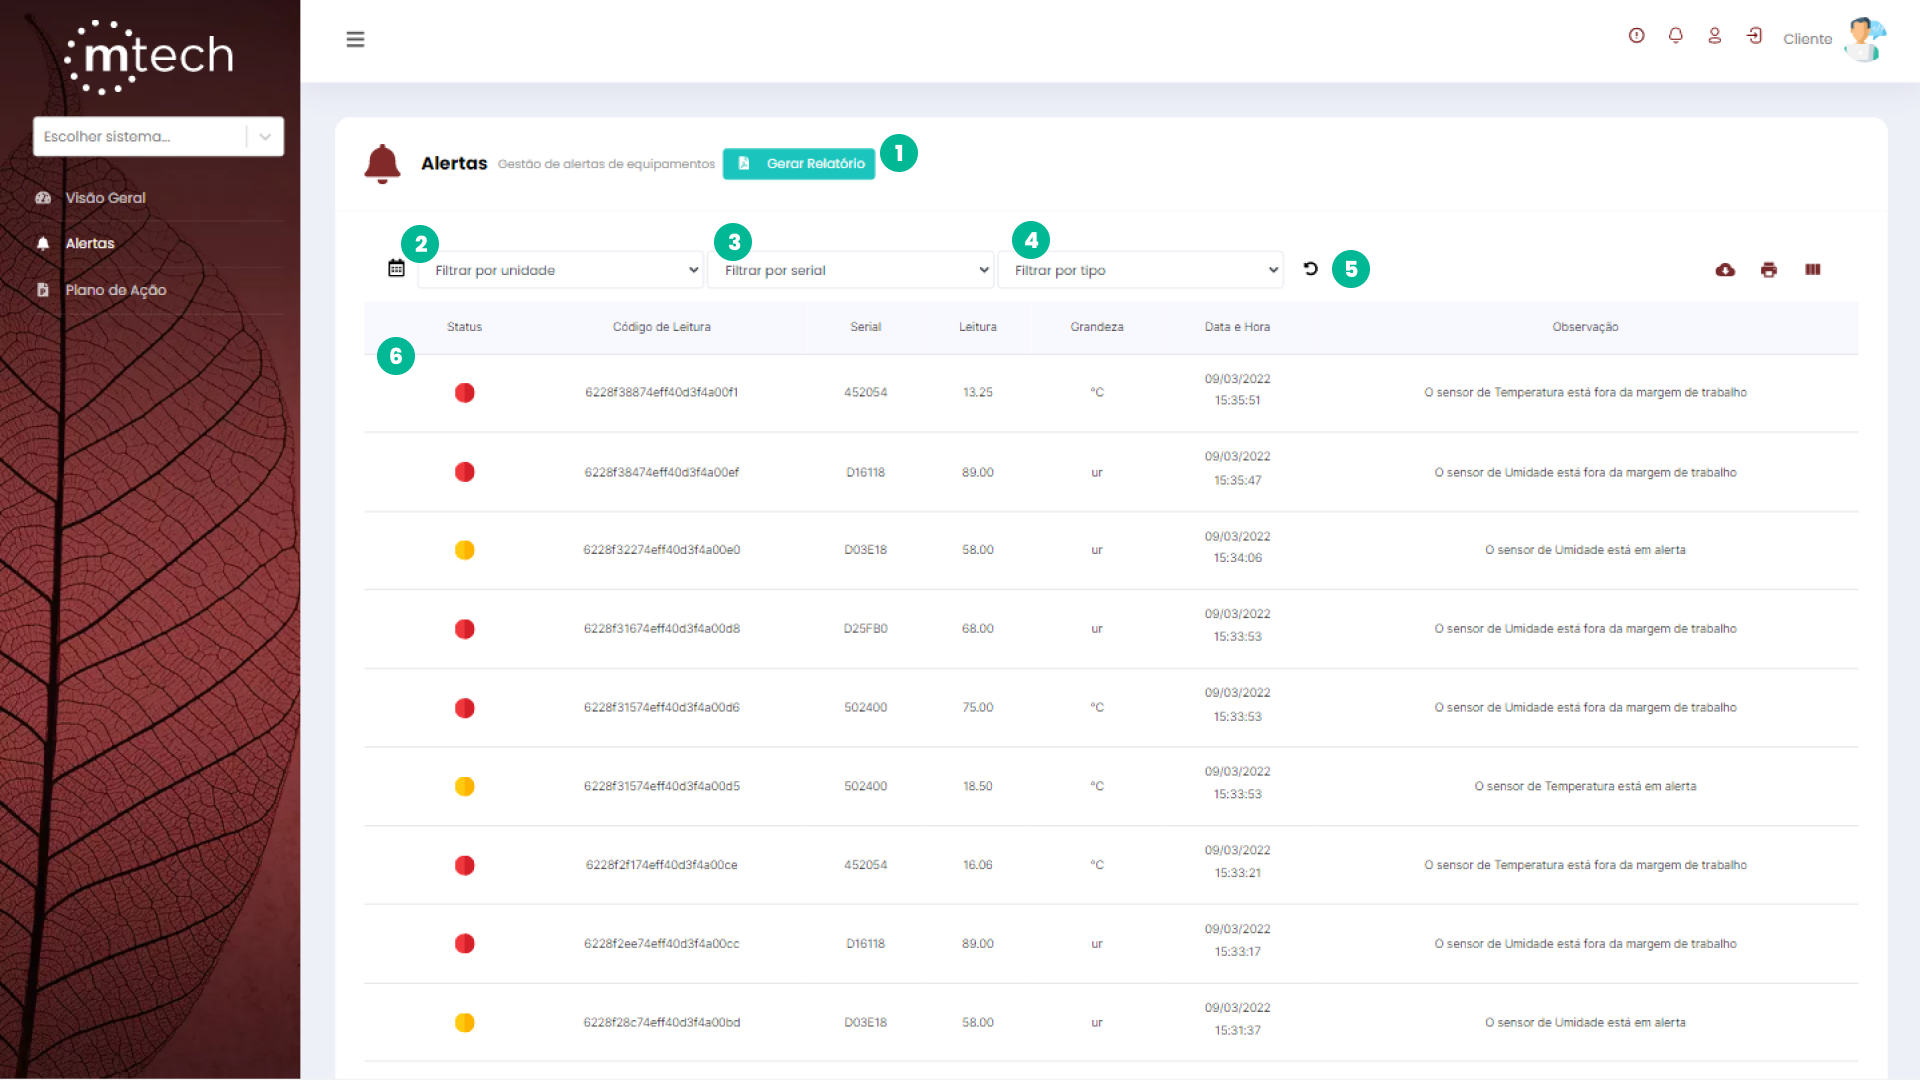Click the Cliente avatar picture

1864,39
